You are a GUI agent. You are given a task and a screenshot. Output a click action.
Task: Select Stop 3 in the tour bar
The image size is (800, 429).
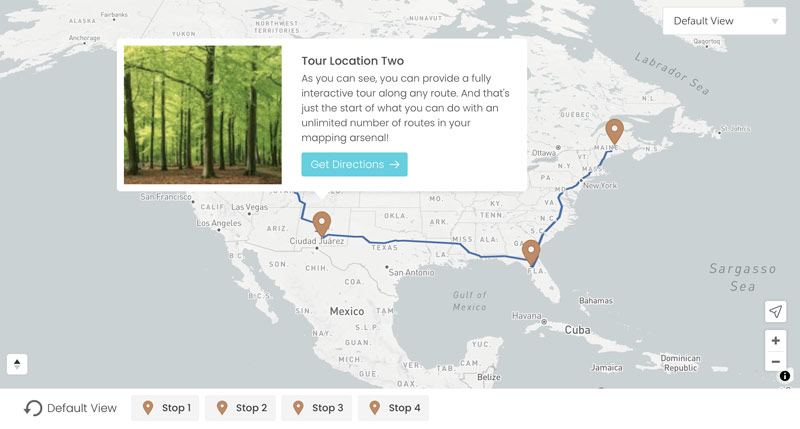tap(317, 408)
